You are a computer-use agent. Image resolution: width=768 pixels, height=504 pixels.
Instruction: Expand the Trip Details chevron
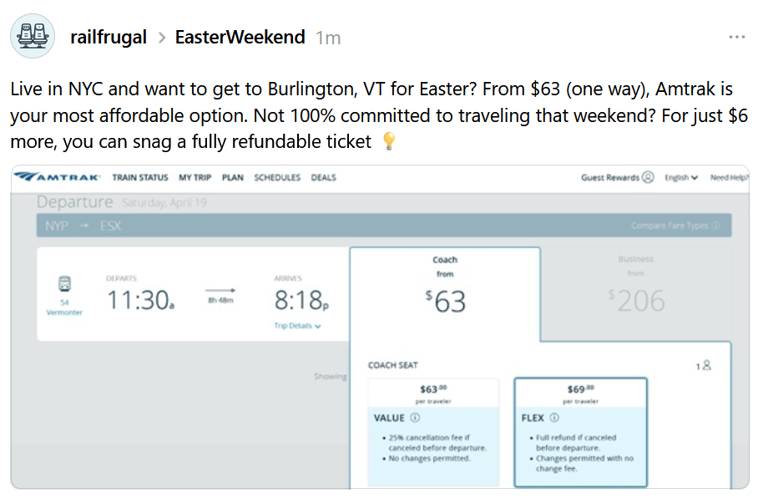pyautogui.click(x=318, y=326)
